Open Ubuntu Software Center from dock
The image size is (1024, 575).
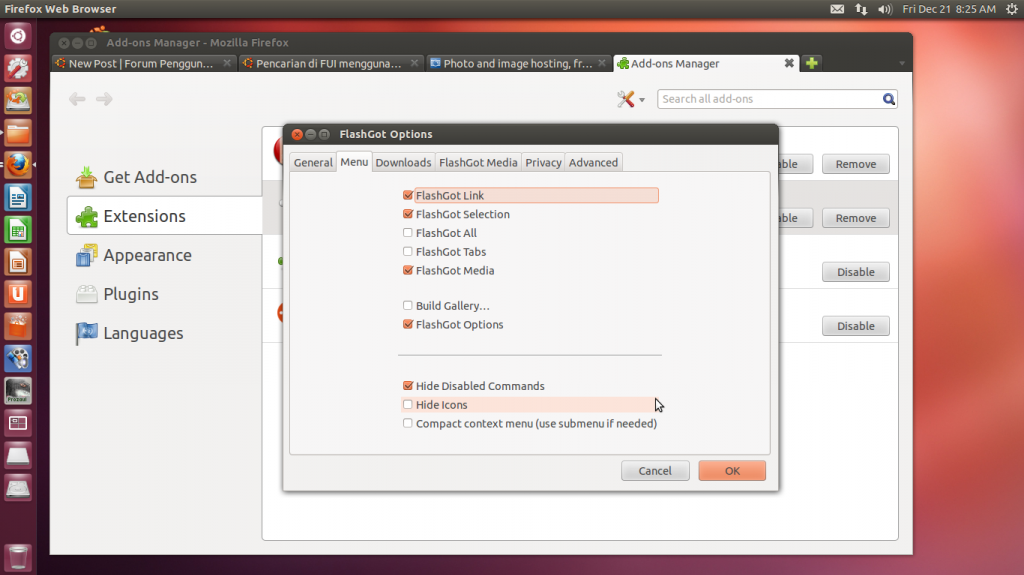click(x=18, y=326)
